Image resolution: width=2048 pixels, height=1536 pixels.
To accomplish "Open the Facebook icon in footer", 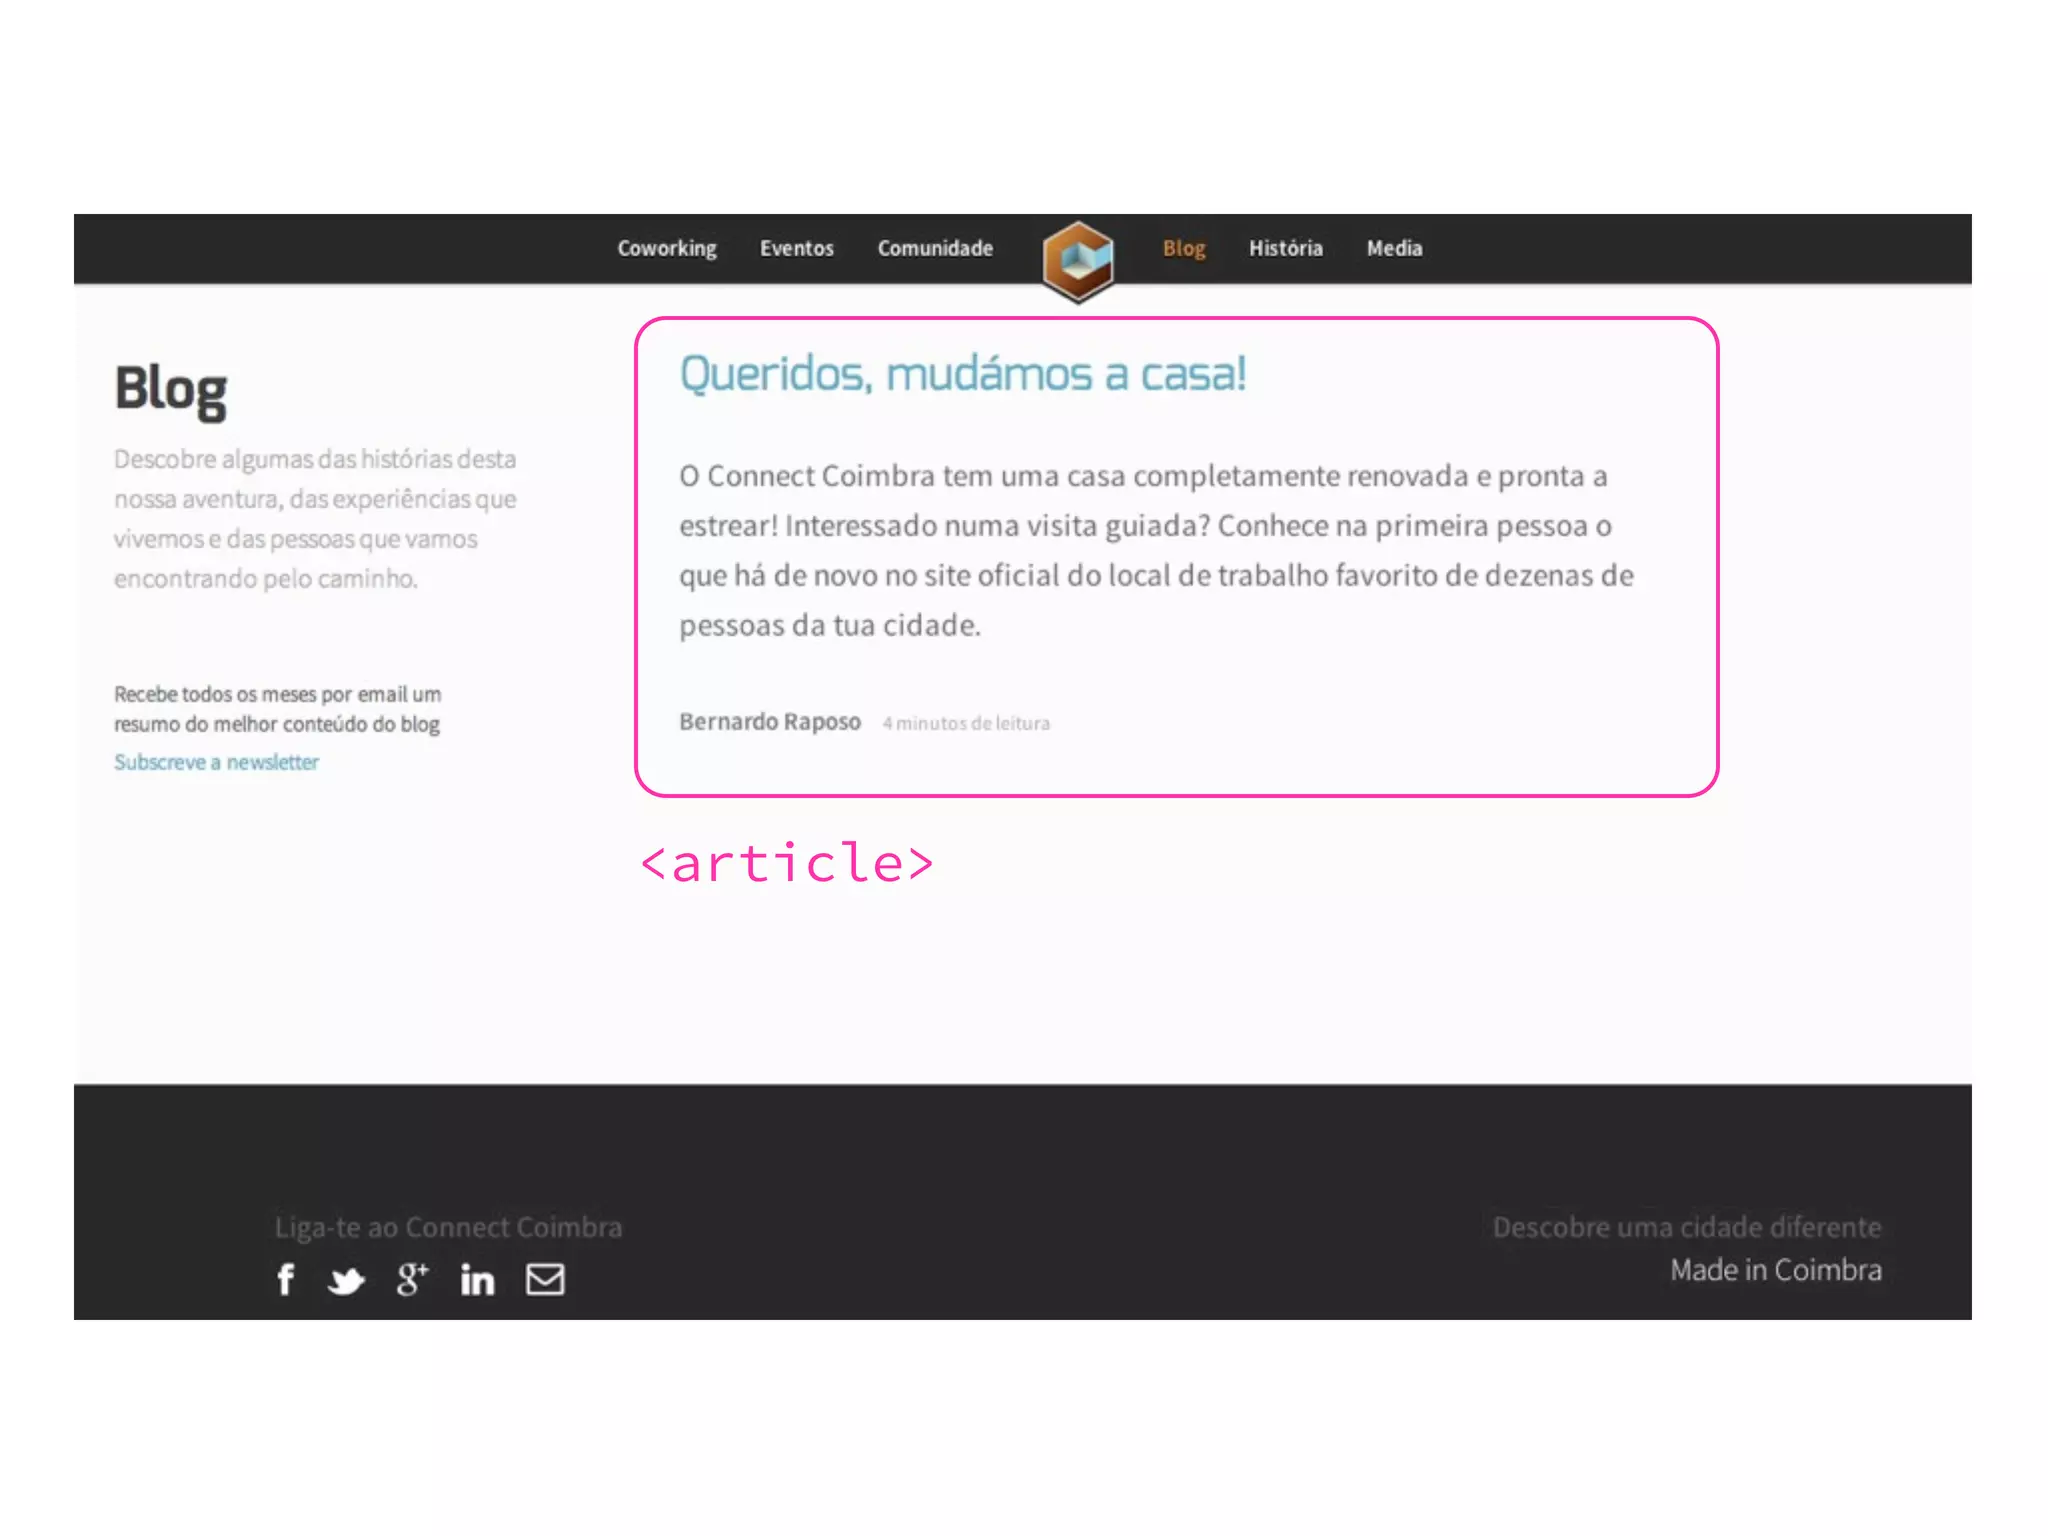I will tap(286, 1279).
